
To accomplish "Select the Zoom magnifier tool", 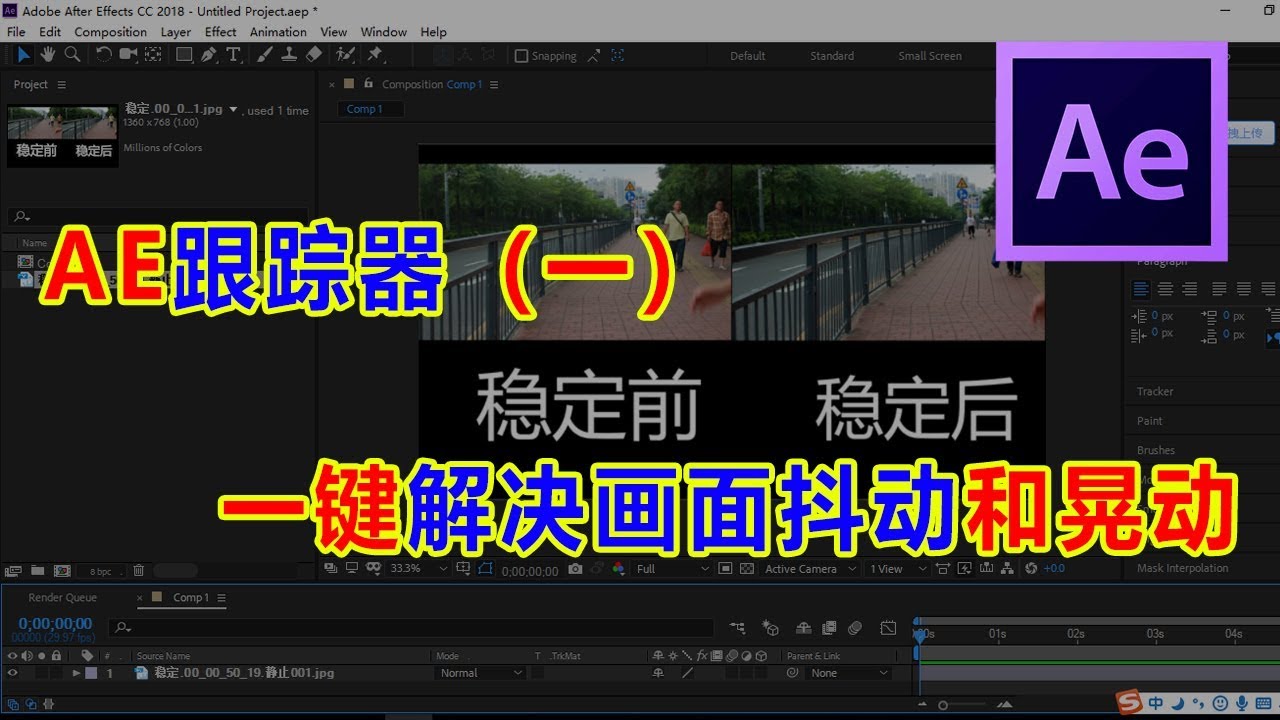I will [x=72, y=55].
